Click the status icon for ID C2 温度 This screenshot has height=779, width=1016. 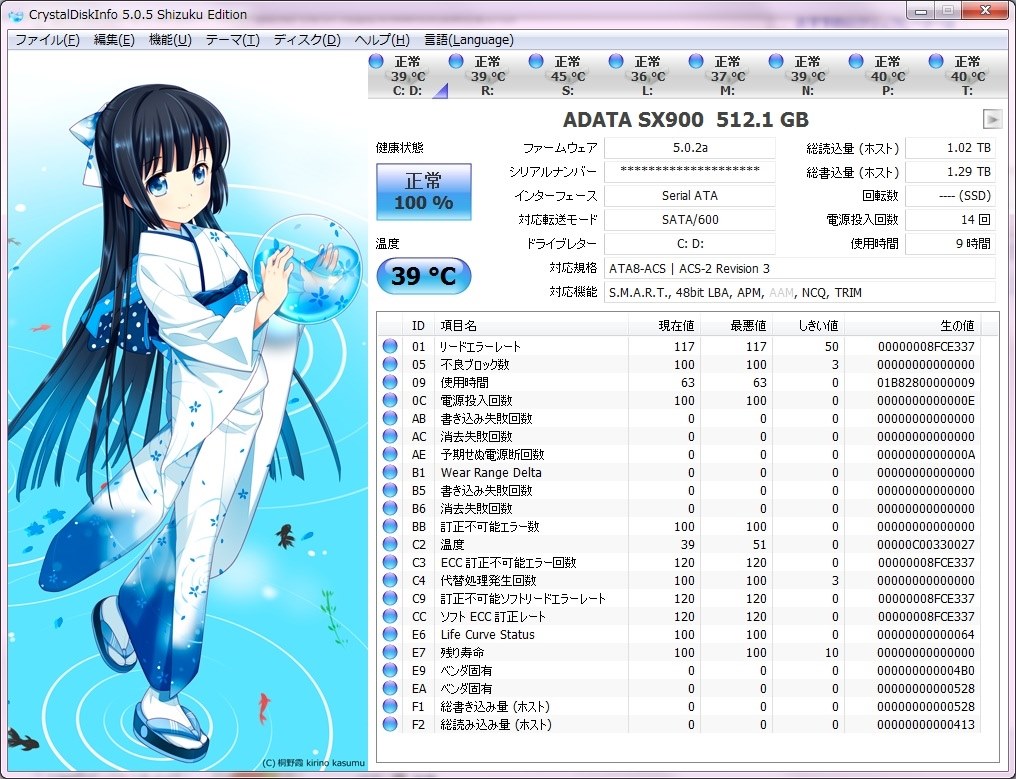(x=390, y=544)
